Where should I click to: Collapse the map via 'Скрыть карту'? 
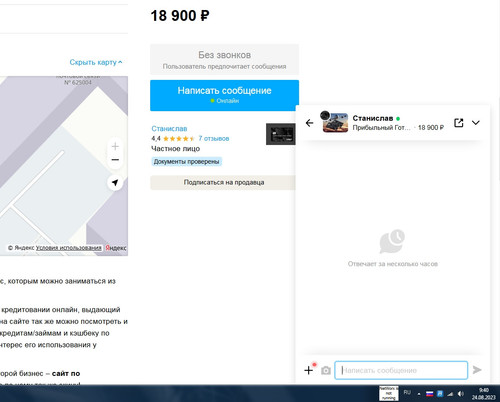(x=96, y=62)
